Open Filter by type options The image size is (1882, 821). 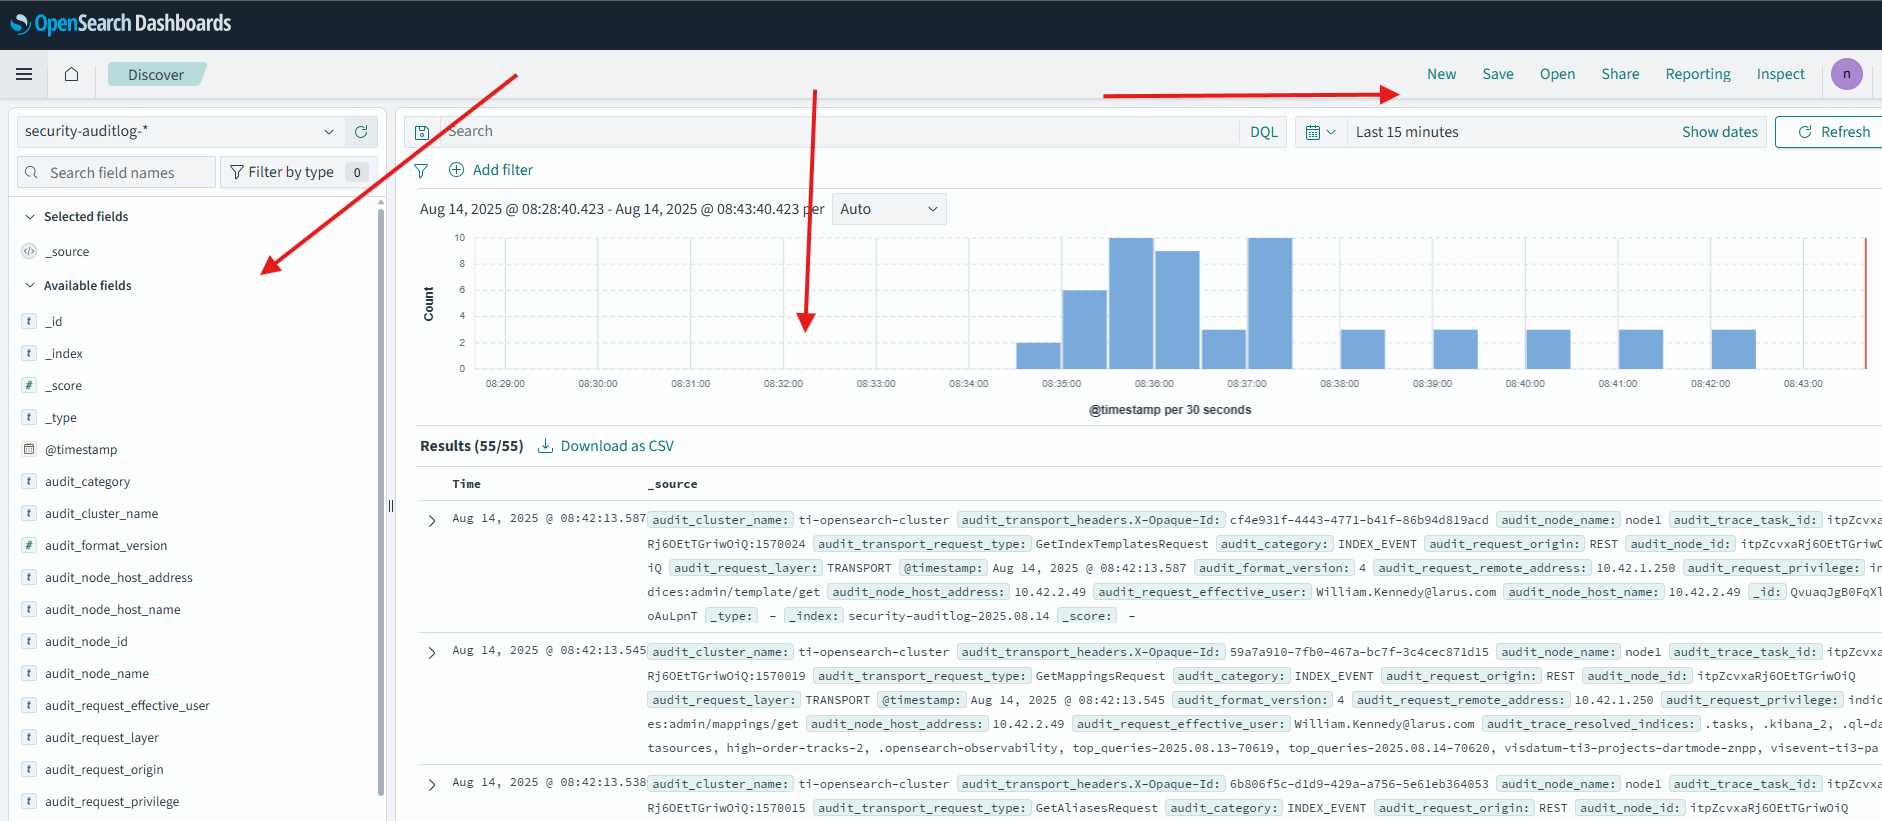point(298,172)
